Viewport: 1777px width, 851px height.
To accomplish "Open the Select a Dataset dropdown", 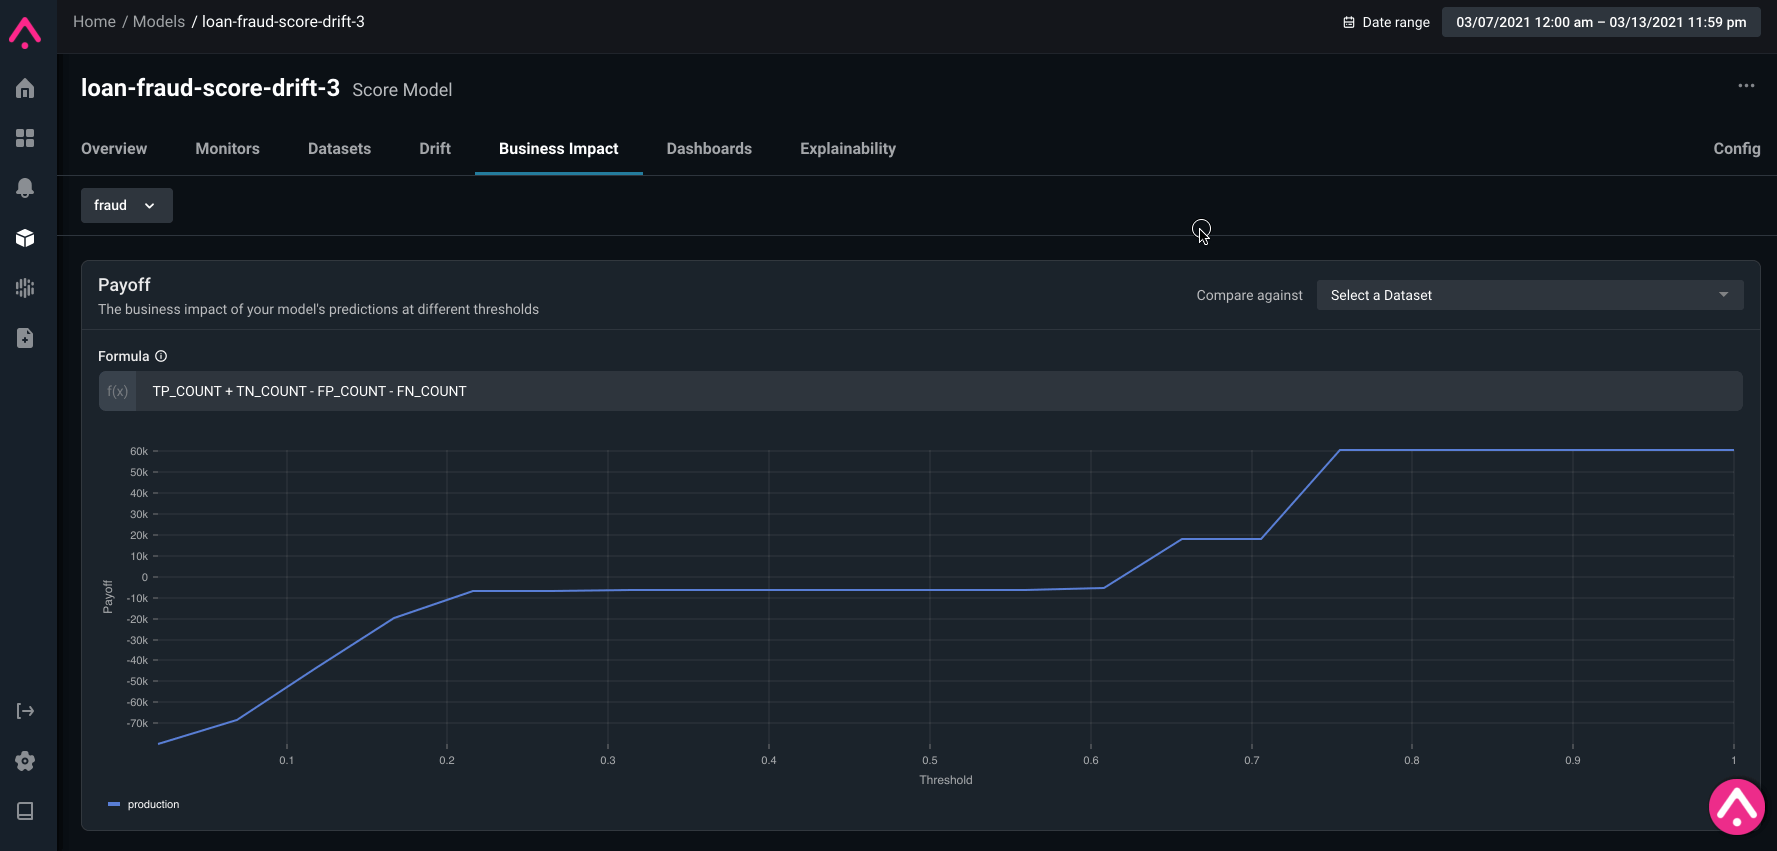I will 1530,295.
